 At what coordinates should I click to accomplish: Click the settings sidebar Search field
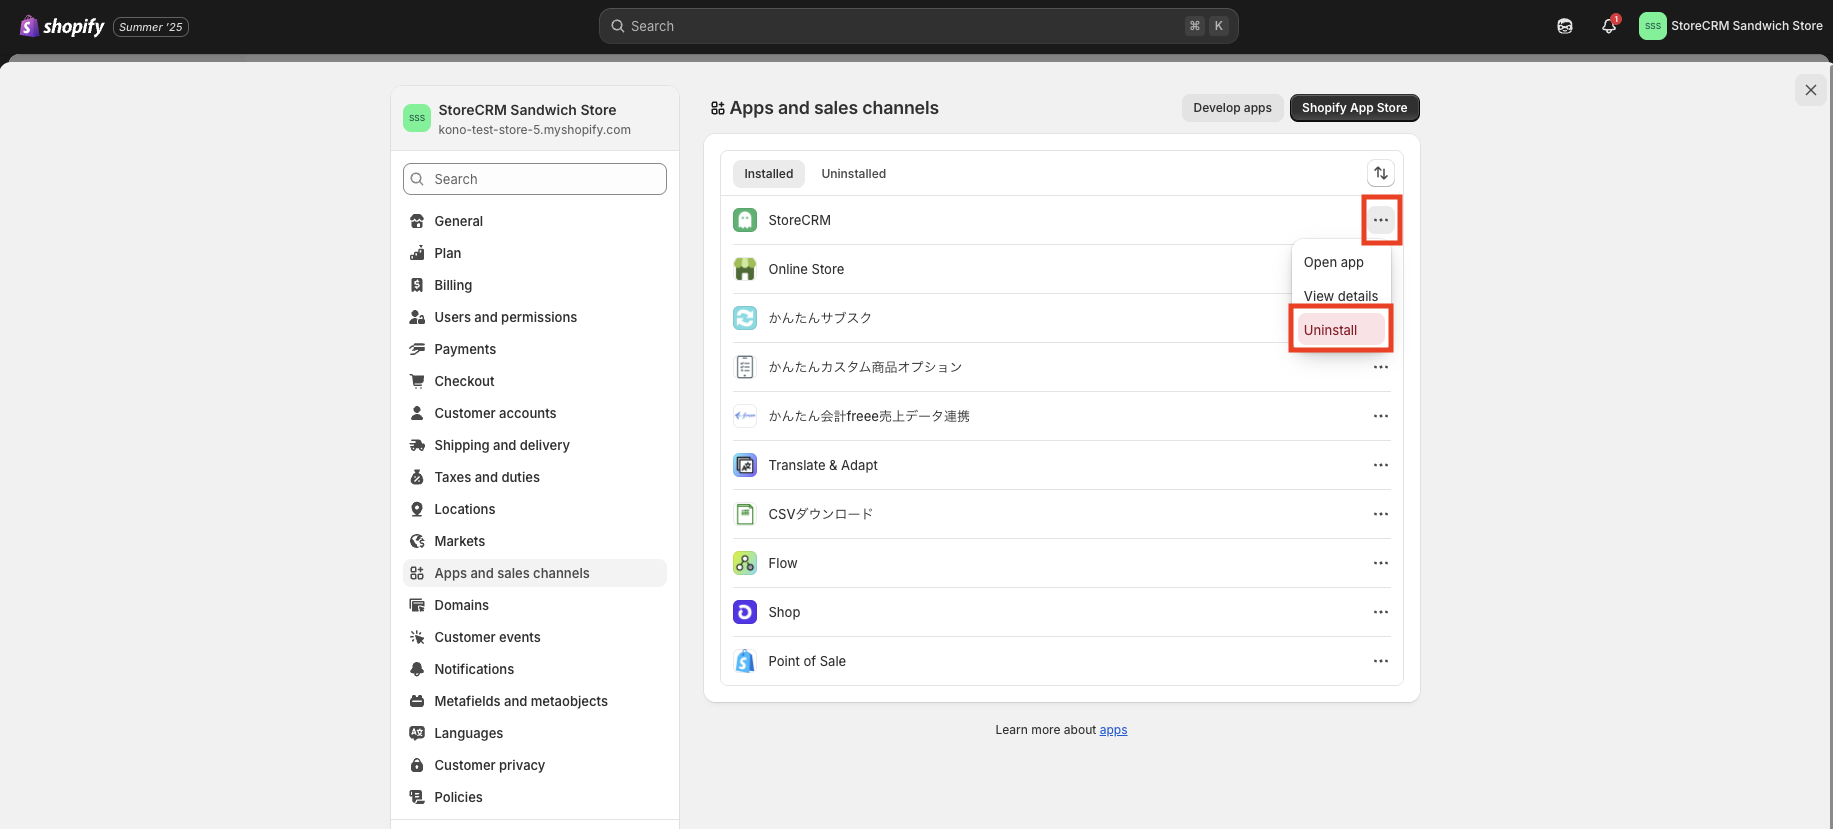click(535, 179)
